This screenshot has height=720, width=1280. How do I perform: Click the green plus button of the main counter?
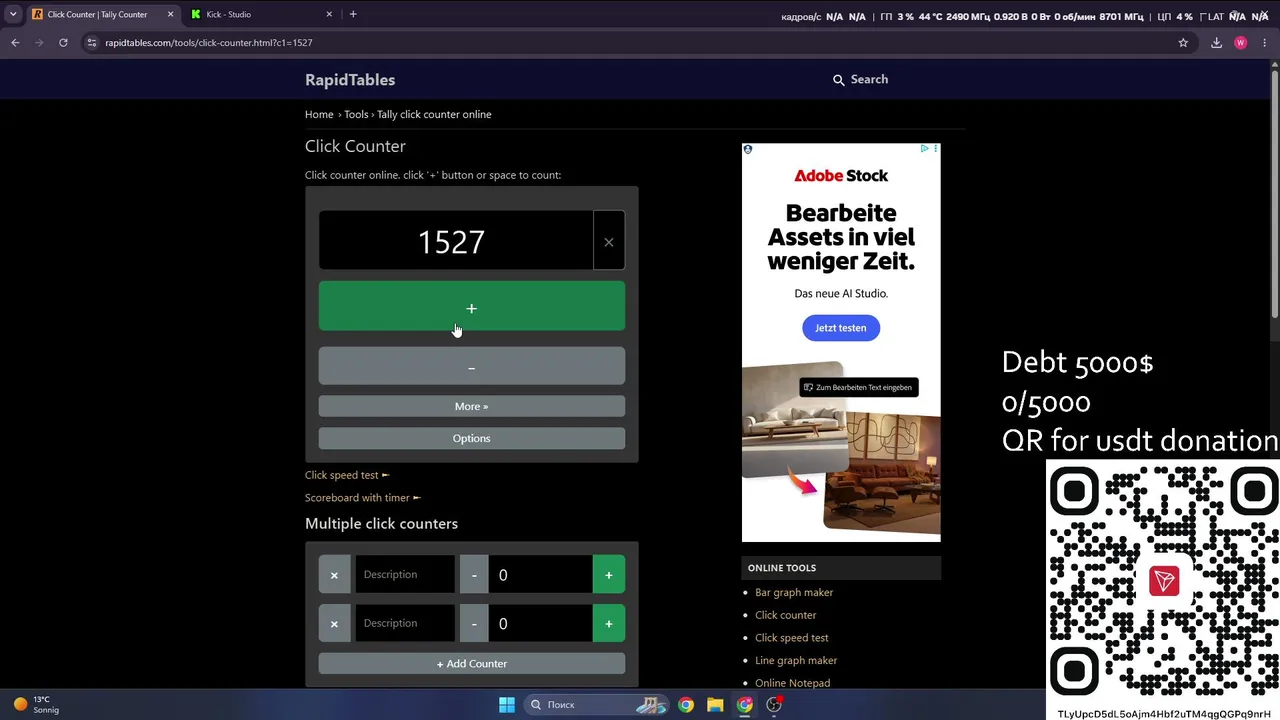tap(472, 307)
